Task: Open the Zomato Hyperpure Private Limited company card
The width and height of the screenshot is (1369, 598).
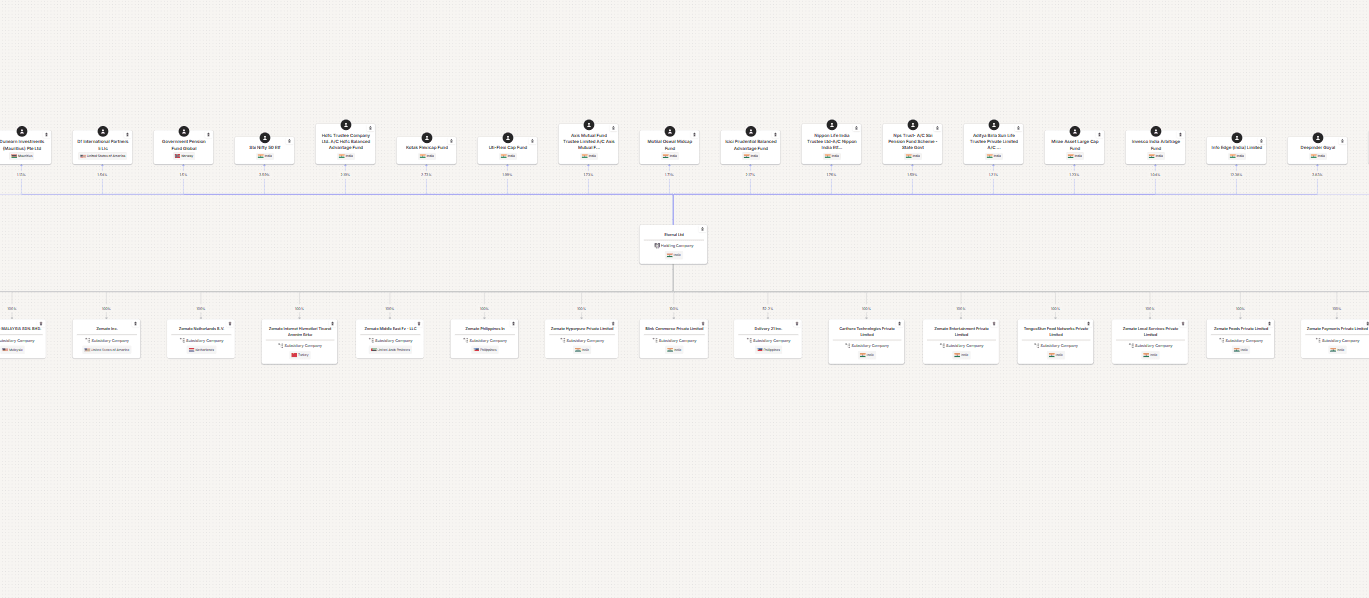Action: pyautogui.click(x=581, y=327)
